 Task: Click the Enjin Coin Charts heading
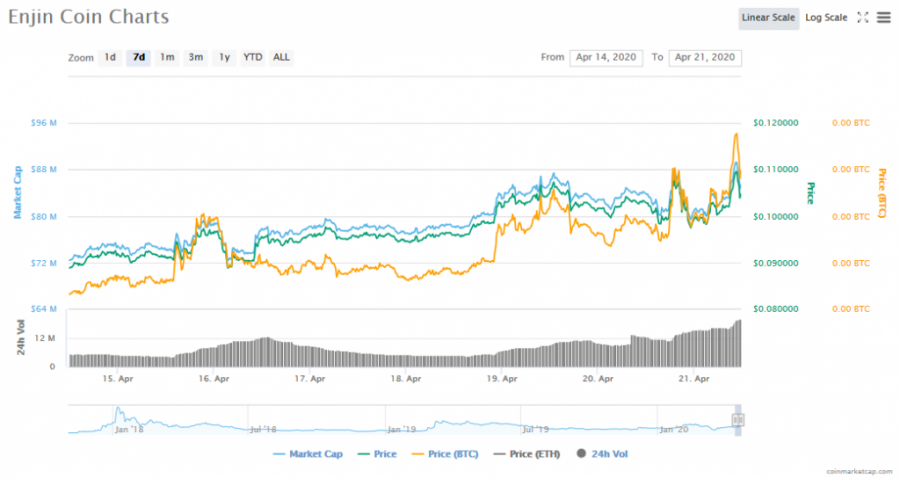pos(88,17)
